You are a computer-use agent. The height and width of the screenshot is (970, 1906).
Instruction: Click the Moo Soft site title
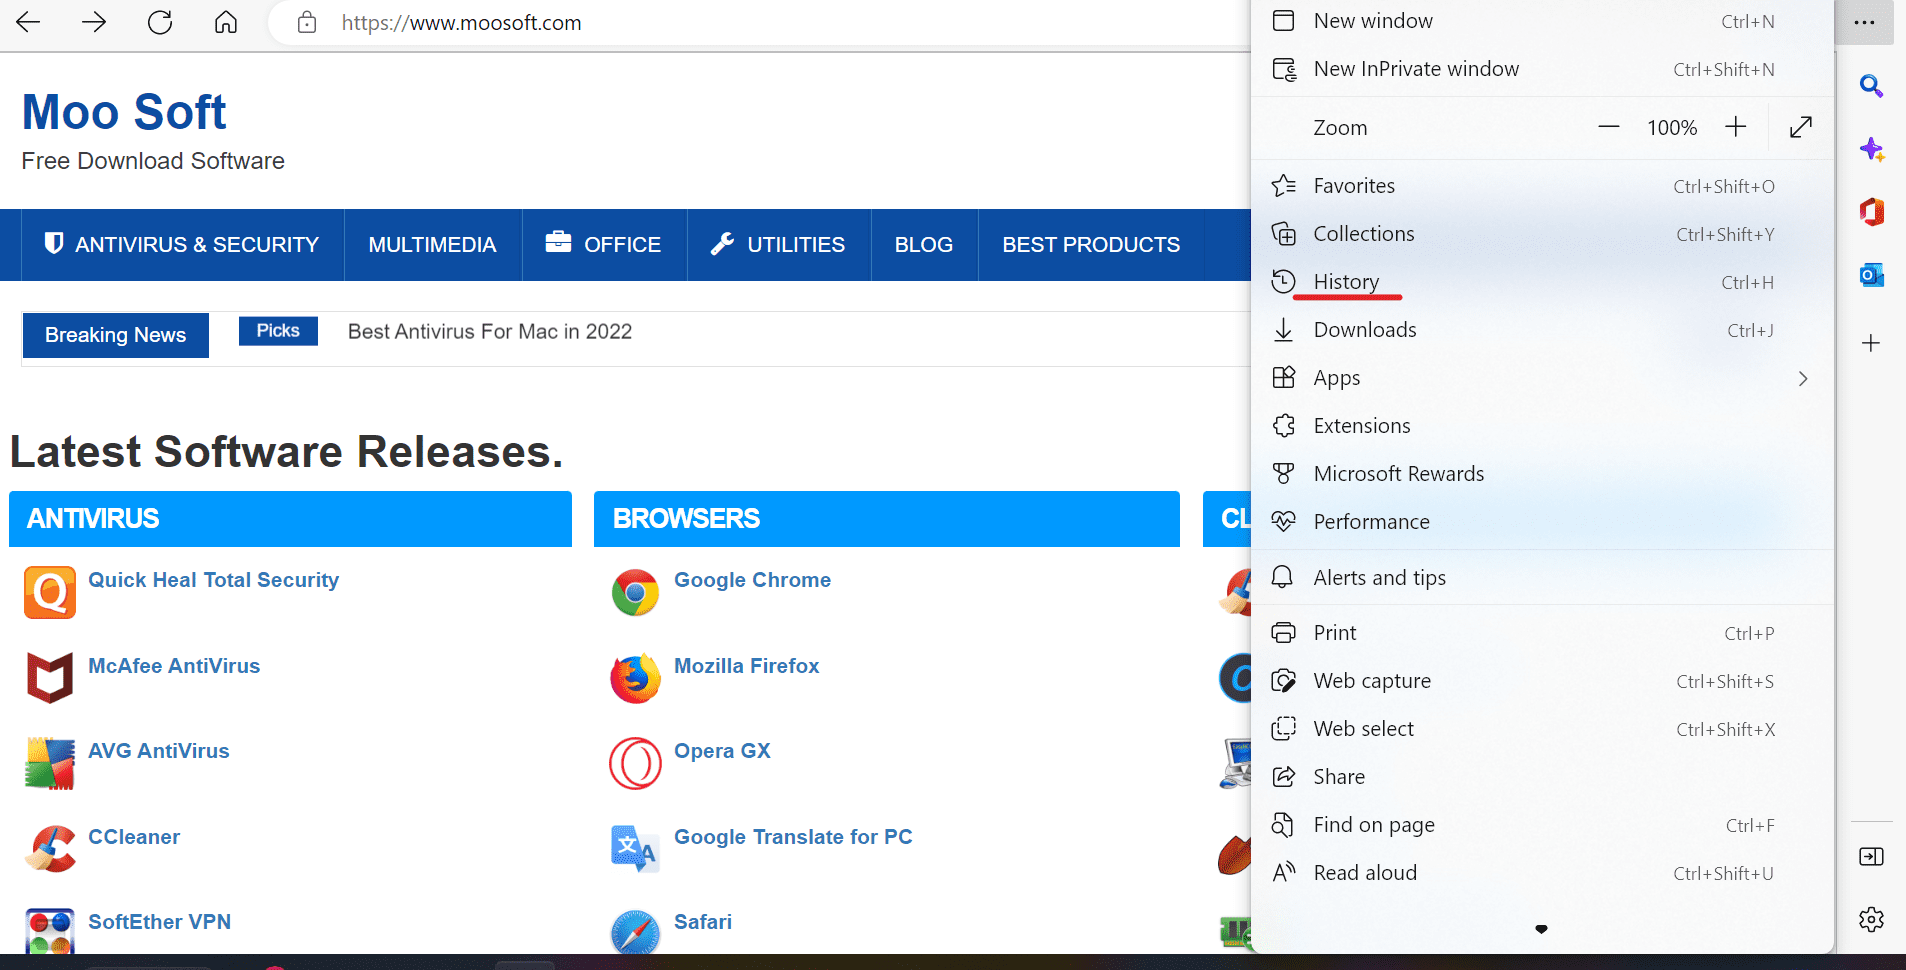[x=124, y=112]
